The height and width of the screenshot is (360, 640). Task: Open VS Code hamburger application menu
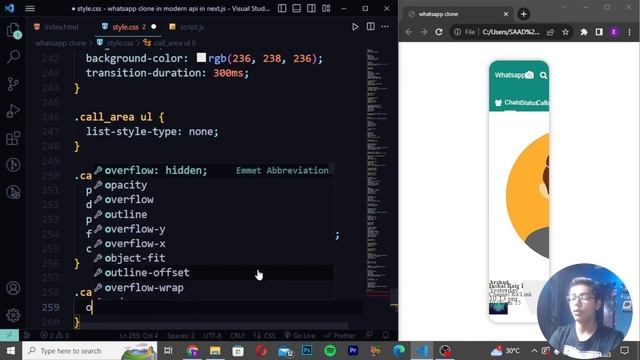(30, 8)
